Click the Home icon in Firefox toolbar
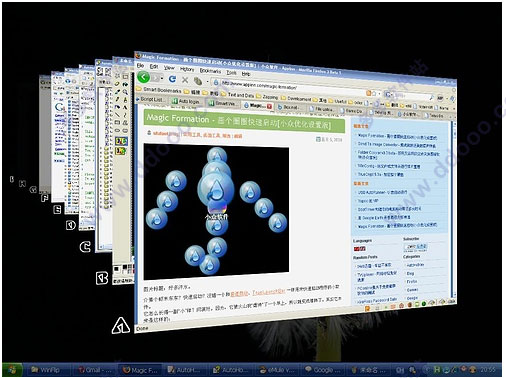This screenshot has height=378, width=506. [x=198, y=81]
